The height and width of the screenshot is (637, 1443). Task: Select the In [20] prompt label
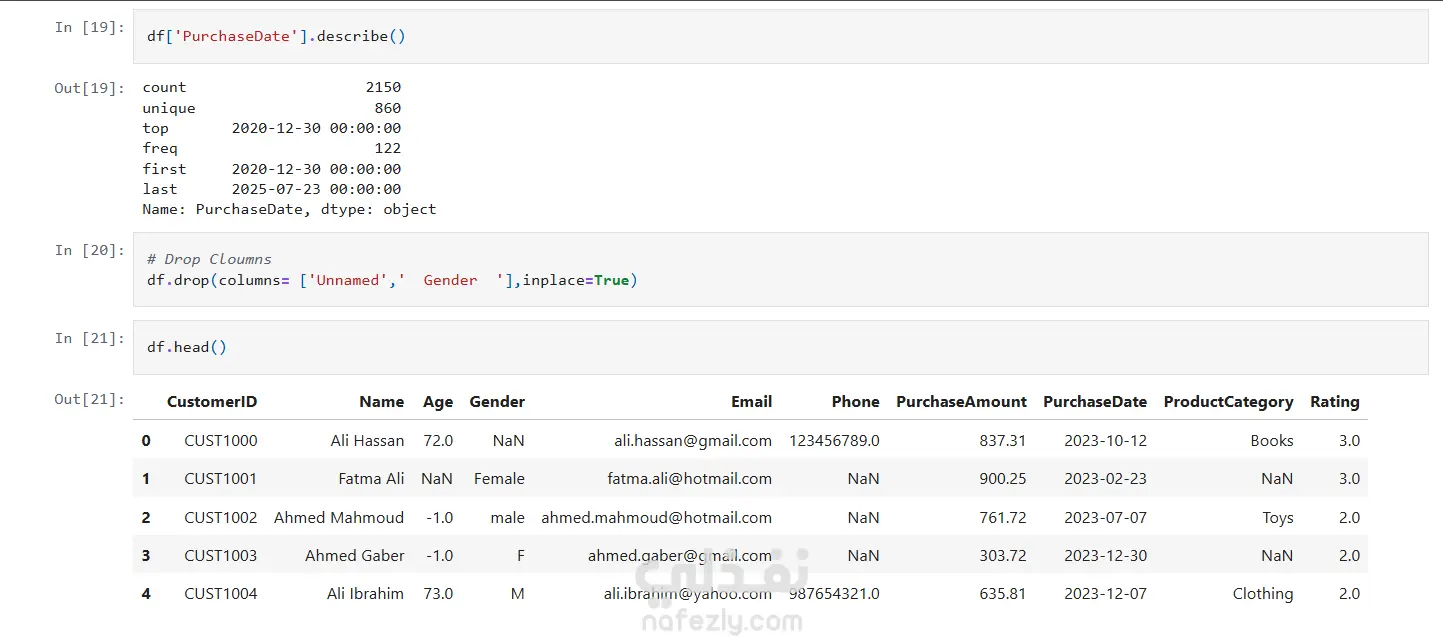90,250
